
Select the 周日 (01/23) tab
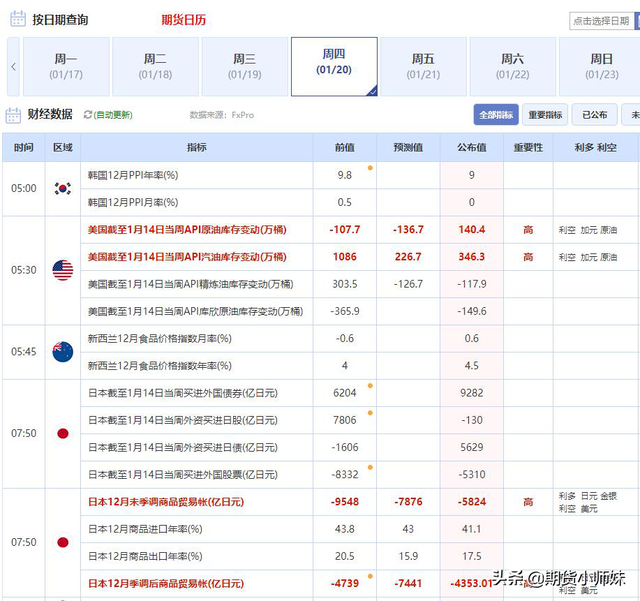[x=599, y=67]
